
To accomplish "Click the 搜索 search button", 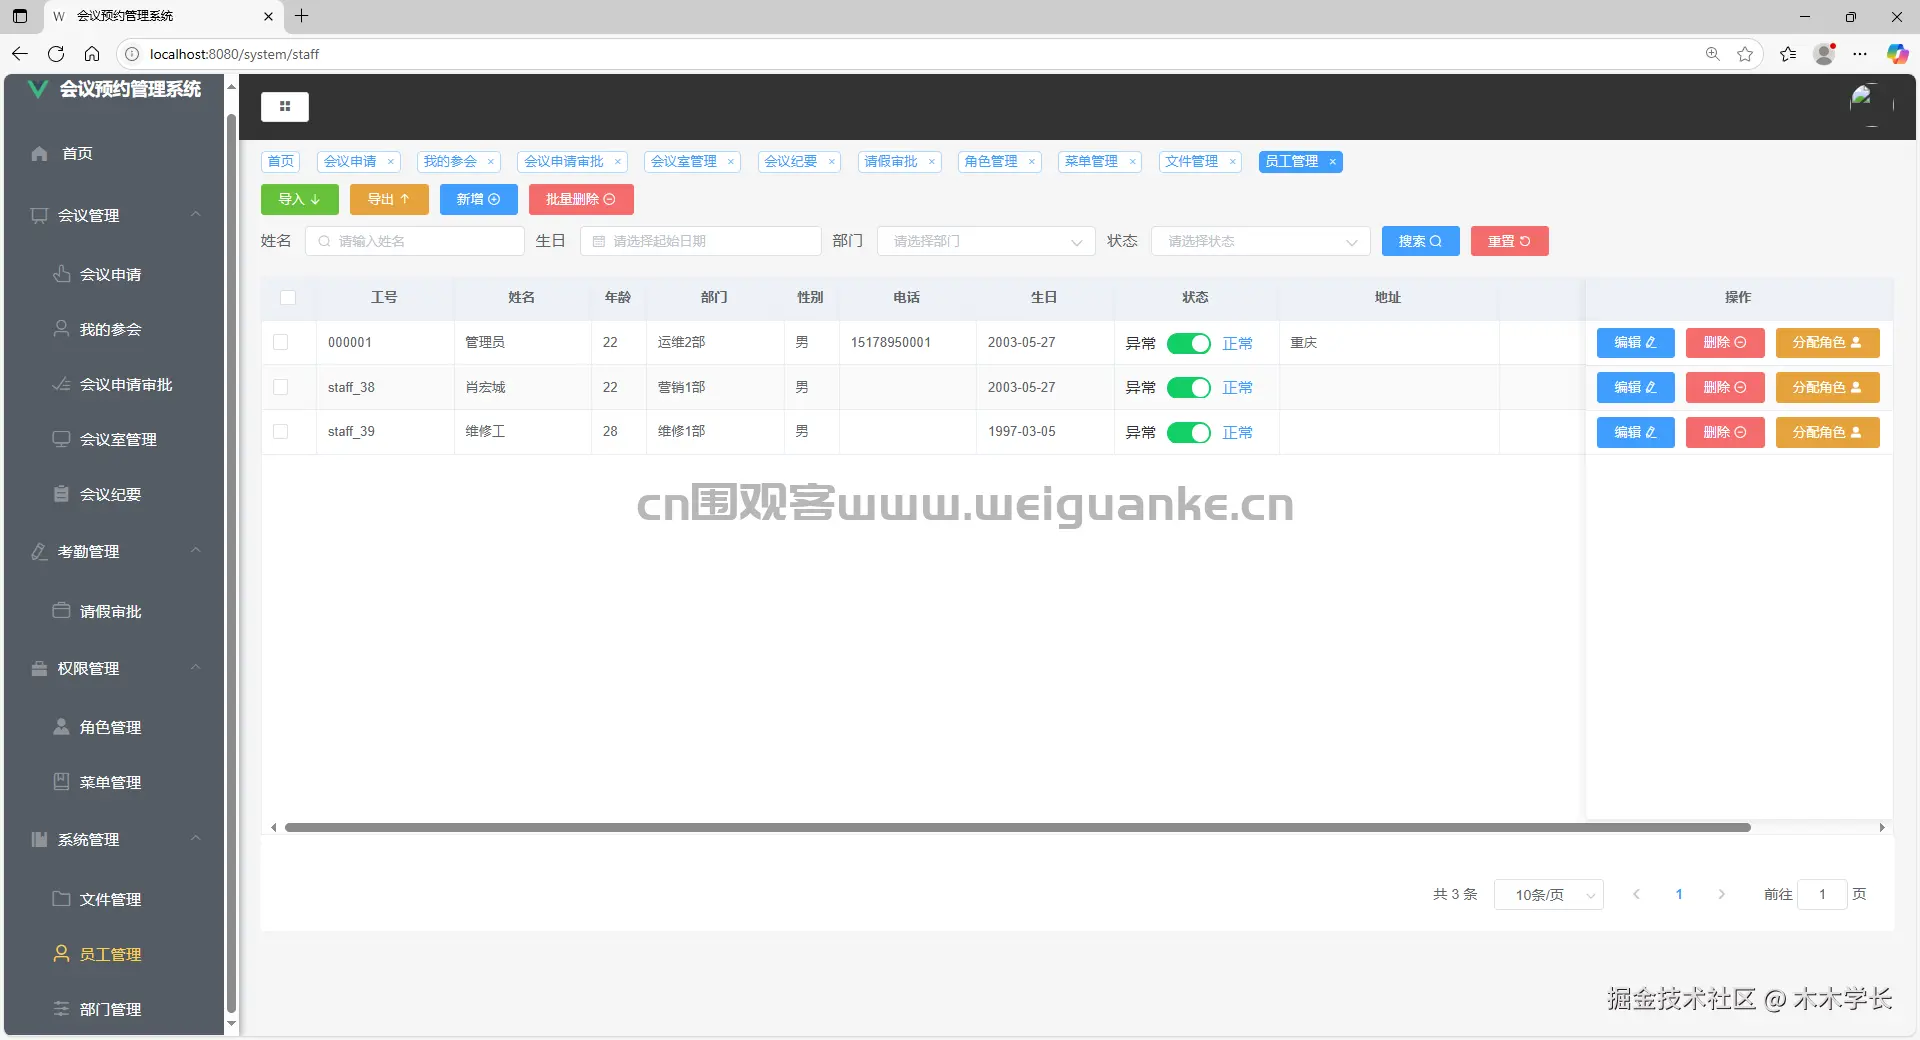I will 1420,241.
